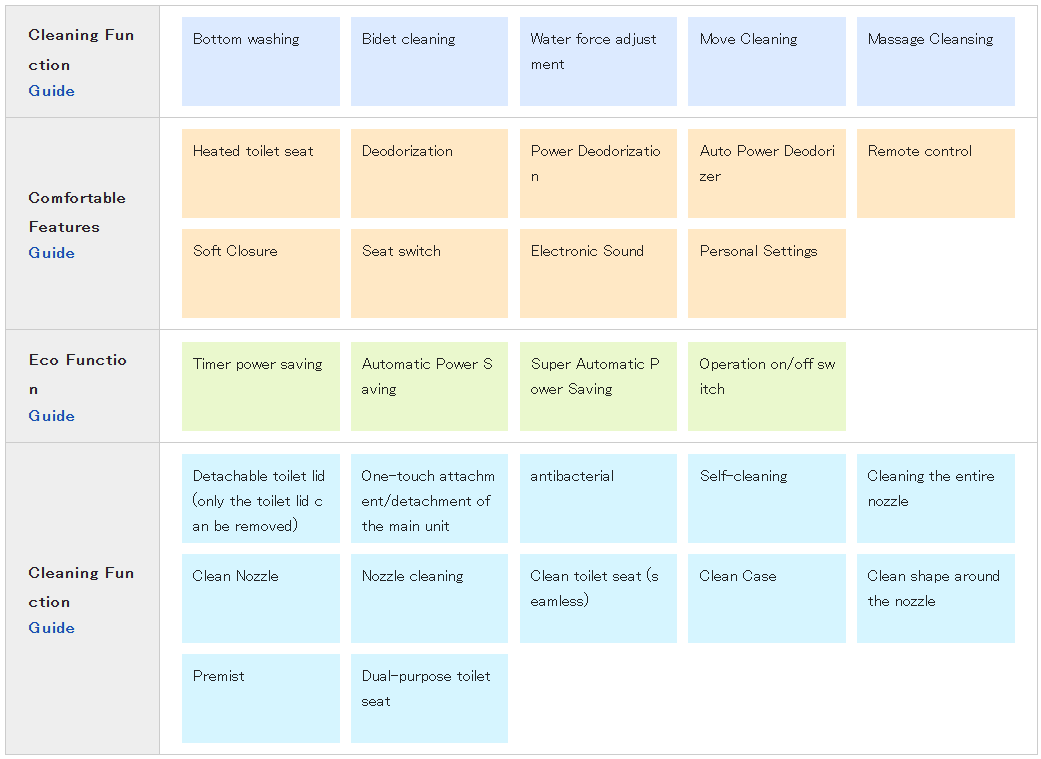
Task: Click the Heated toilet seat tile
Action: click(260, 173)
